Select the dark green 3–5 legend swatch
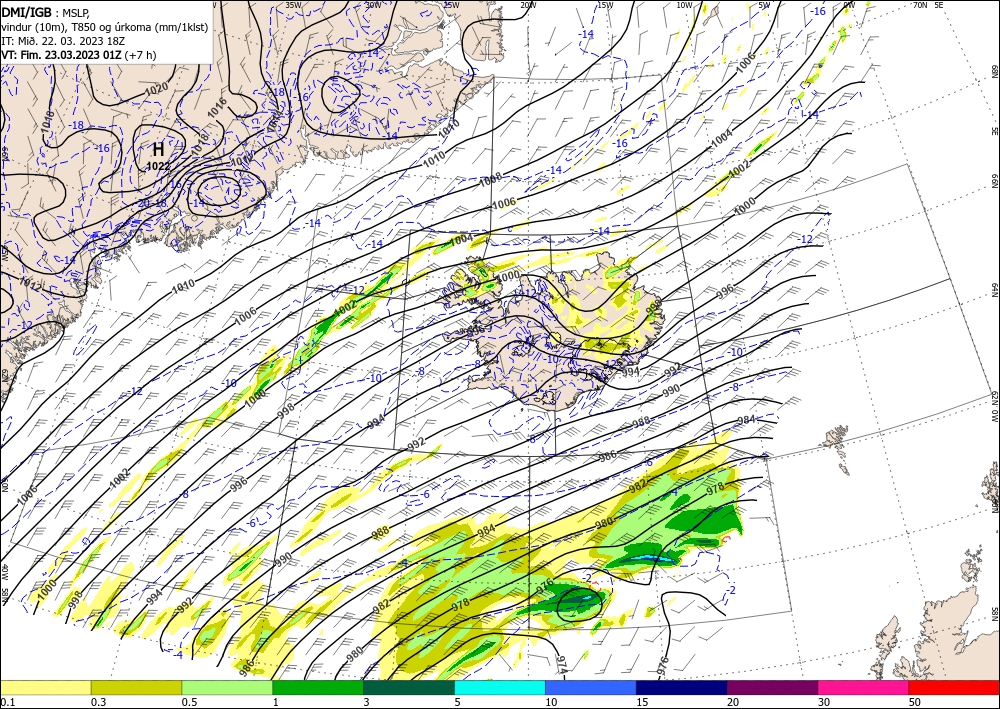This screenshot has width=1000, height=709. point(409,687)
